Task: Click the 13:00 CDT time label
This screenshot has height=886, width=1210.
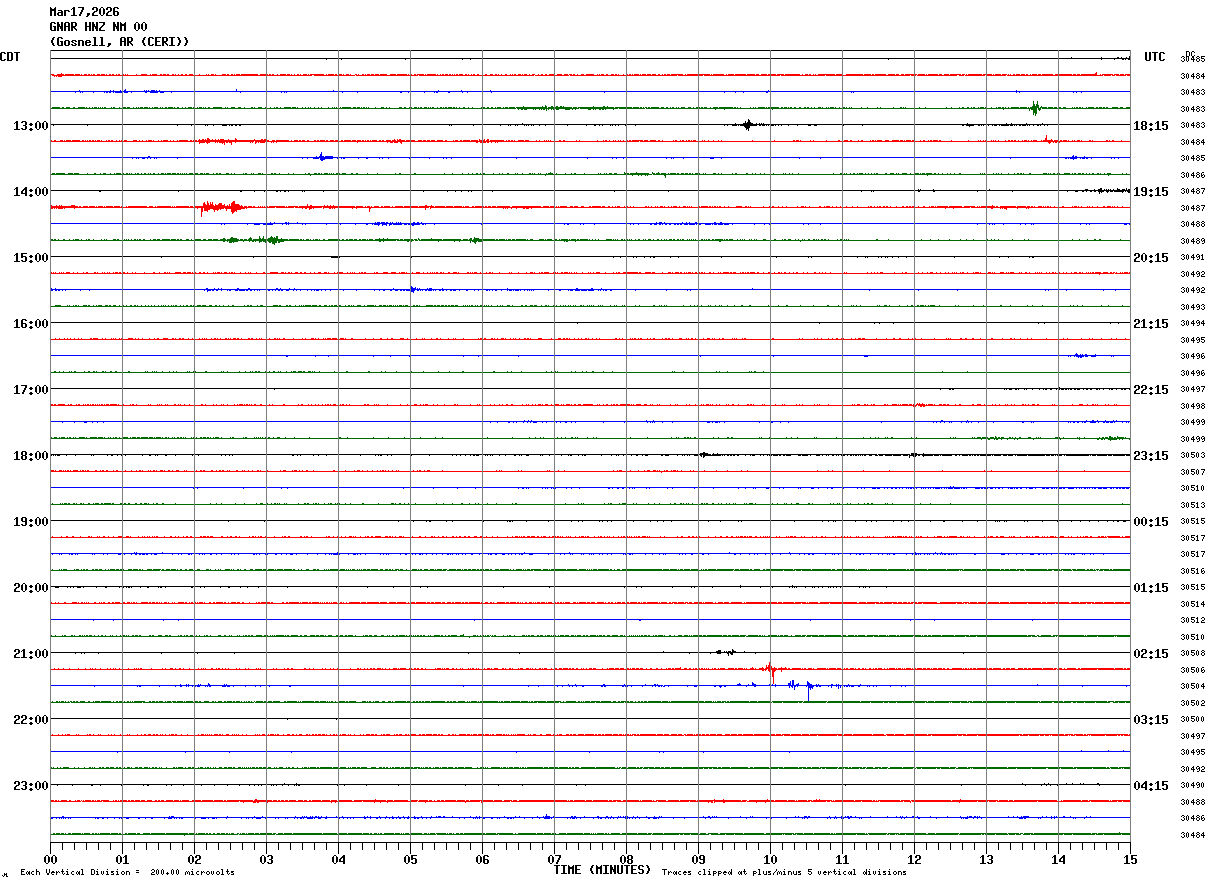Action: click(x=30, y=126)
